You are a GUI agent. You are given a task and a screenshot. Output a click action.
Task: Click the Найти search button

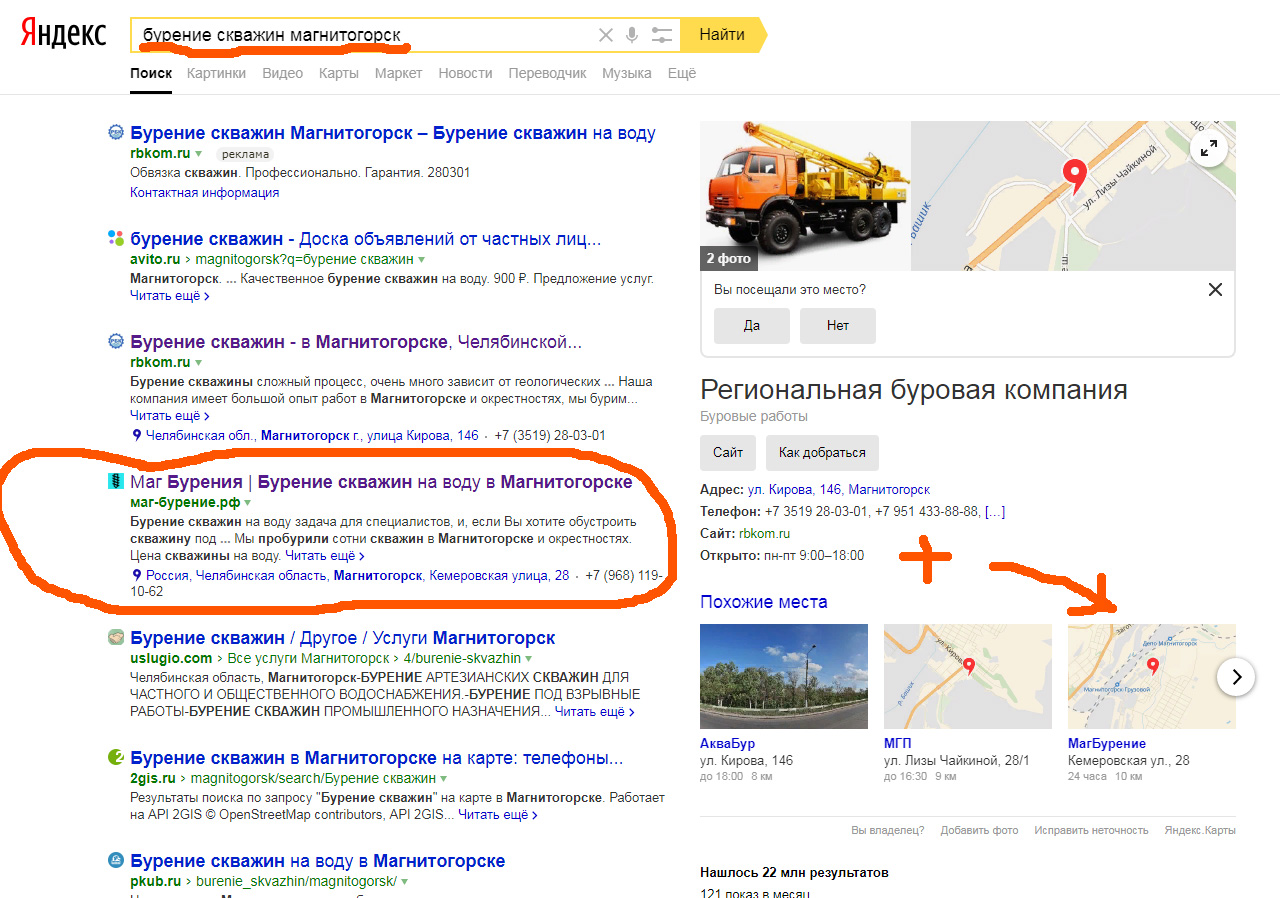tap(722, 35)
